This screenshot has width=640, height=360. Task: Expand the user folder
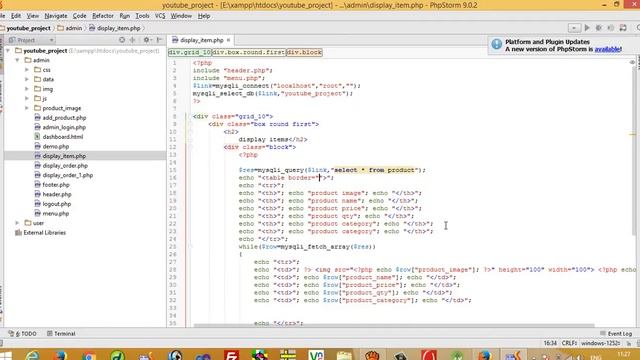click(x=18, y=223)
